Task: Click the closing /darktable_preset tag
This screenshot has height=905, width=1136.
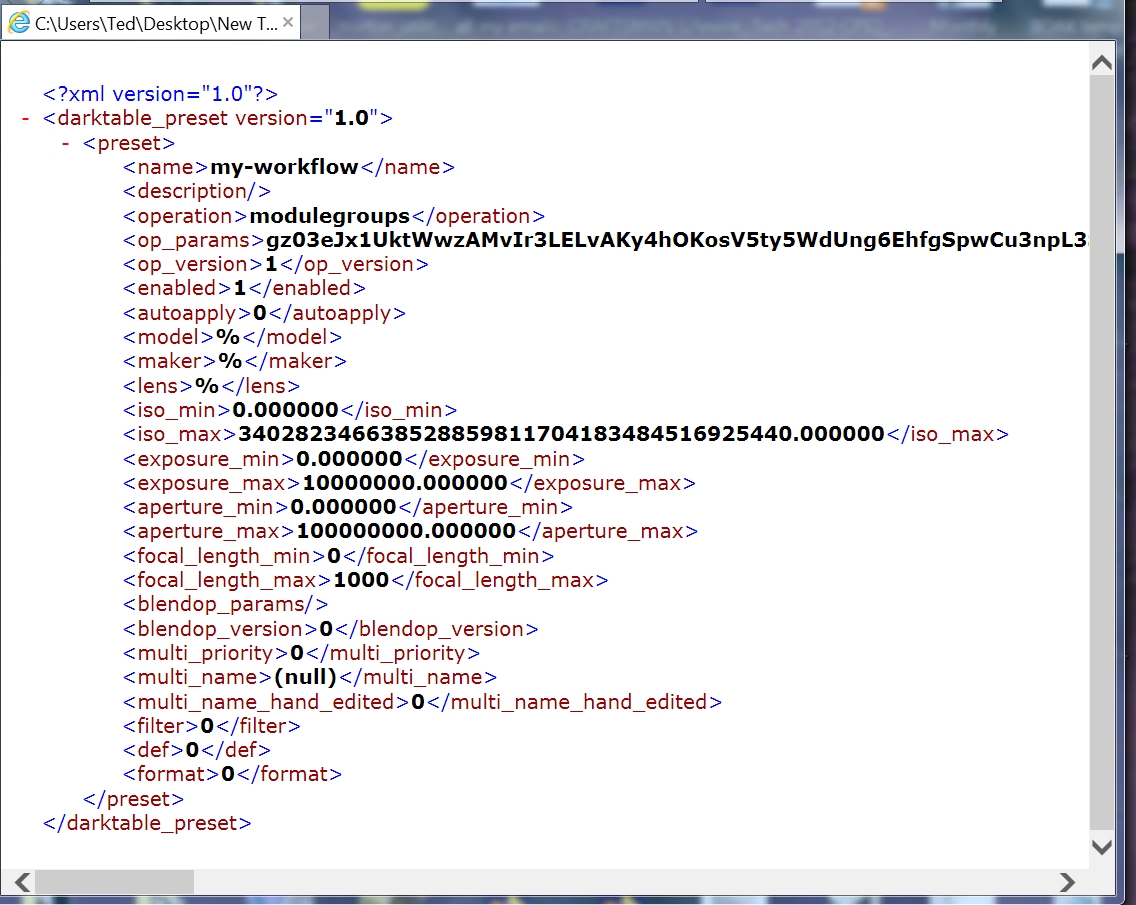Action: click(x=147, y=823)
